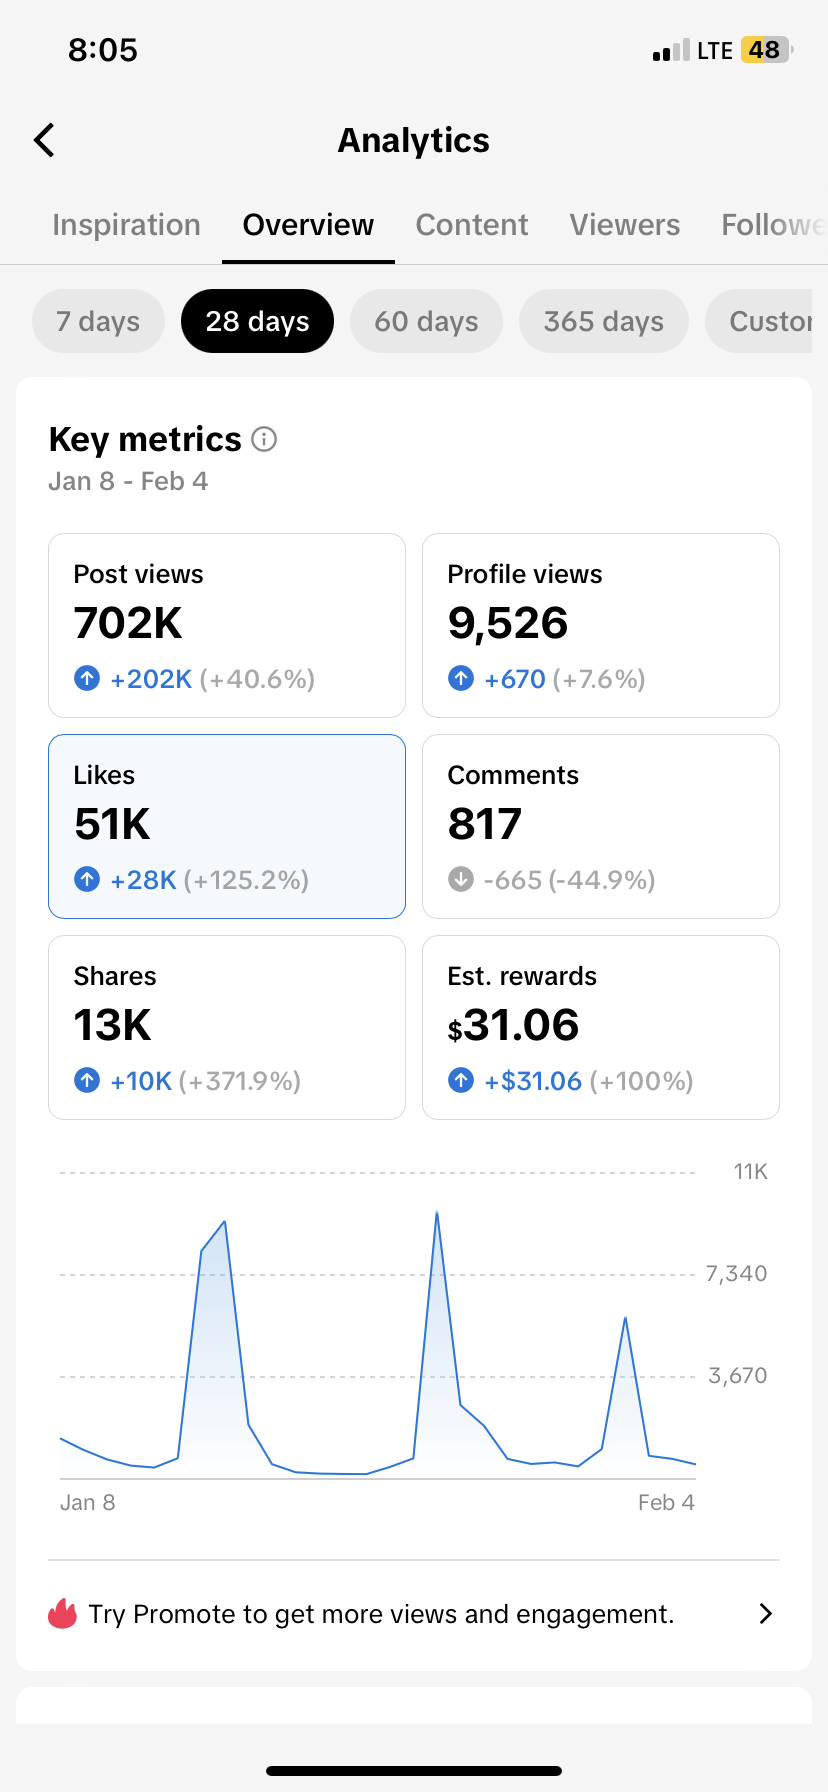Select the Profile views metric card

pyautogui.click(x=600, y=625)
